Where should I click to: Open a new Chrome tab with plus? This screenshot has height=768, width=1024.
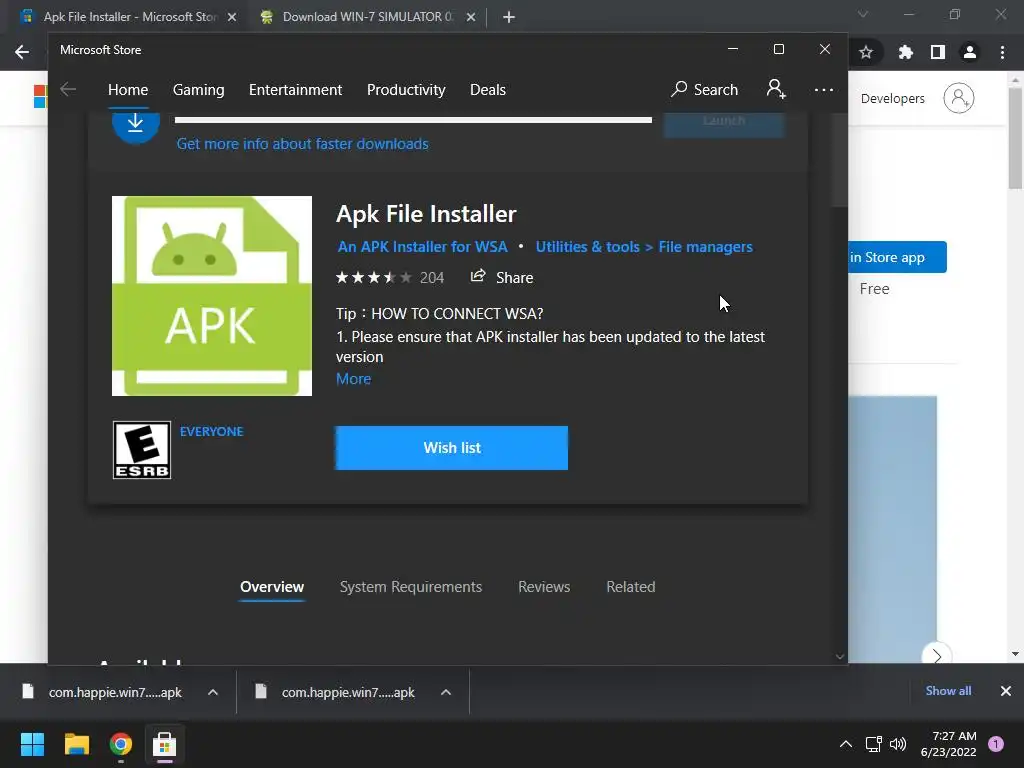tap(509, 18)
